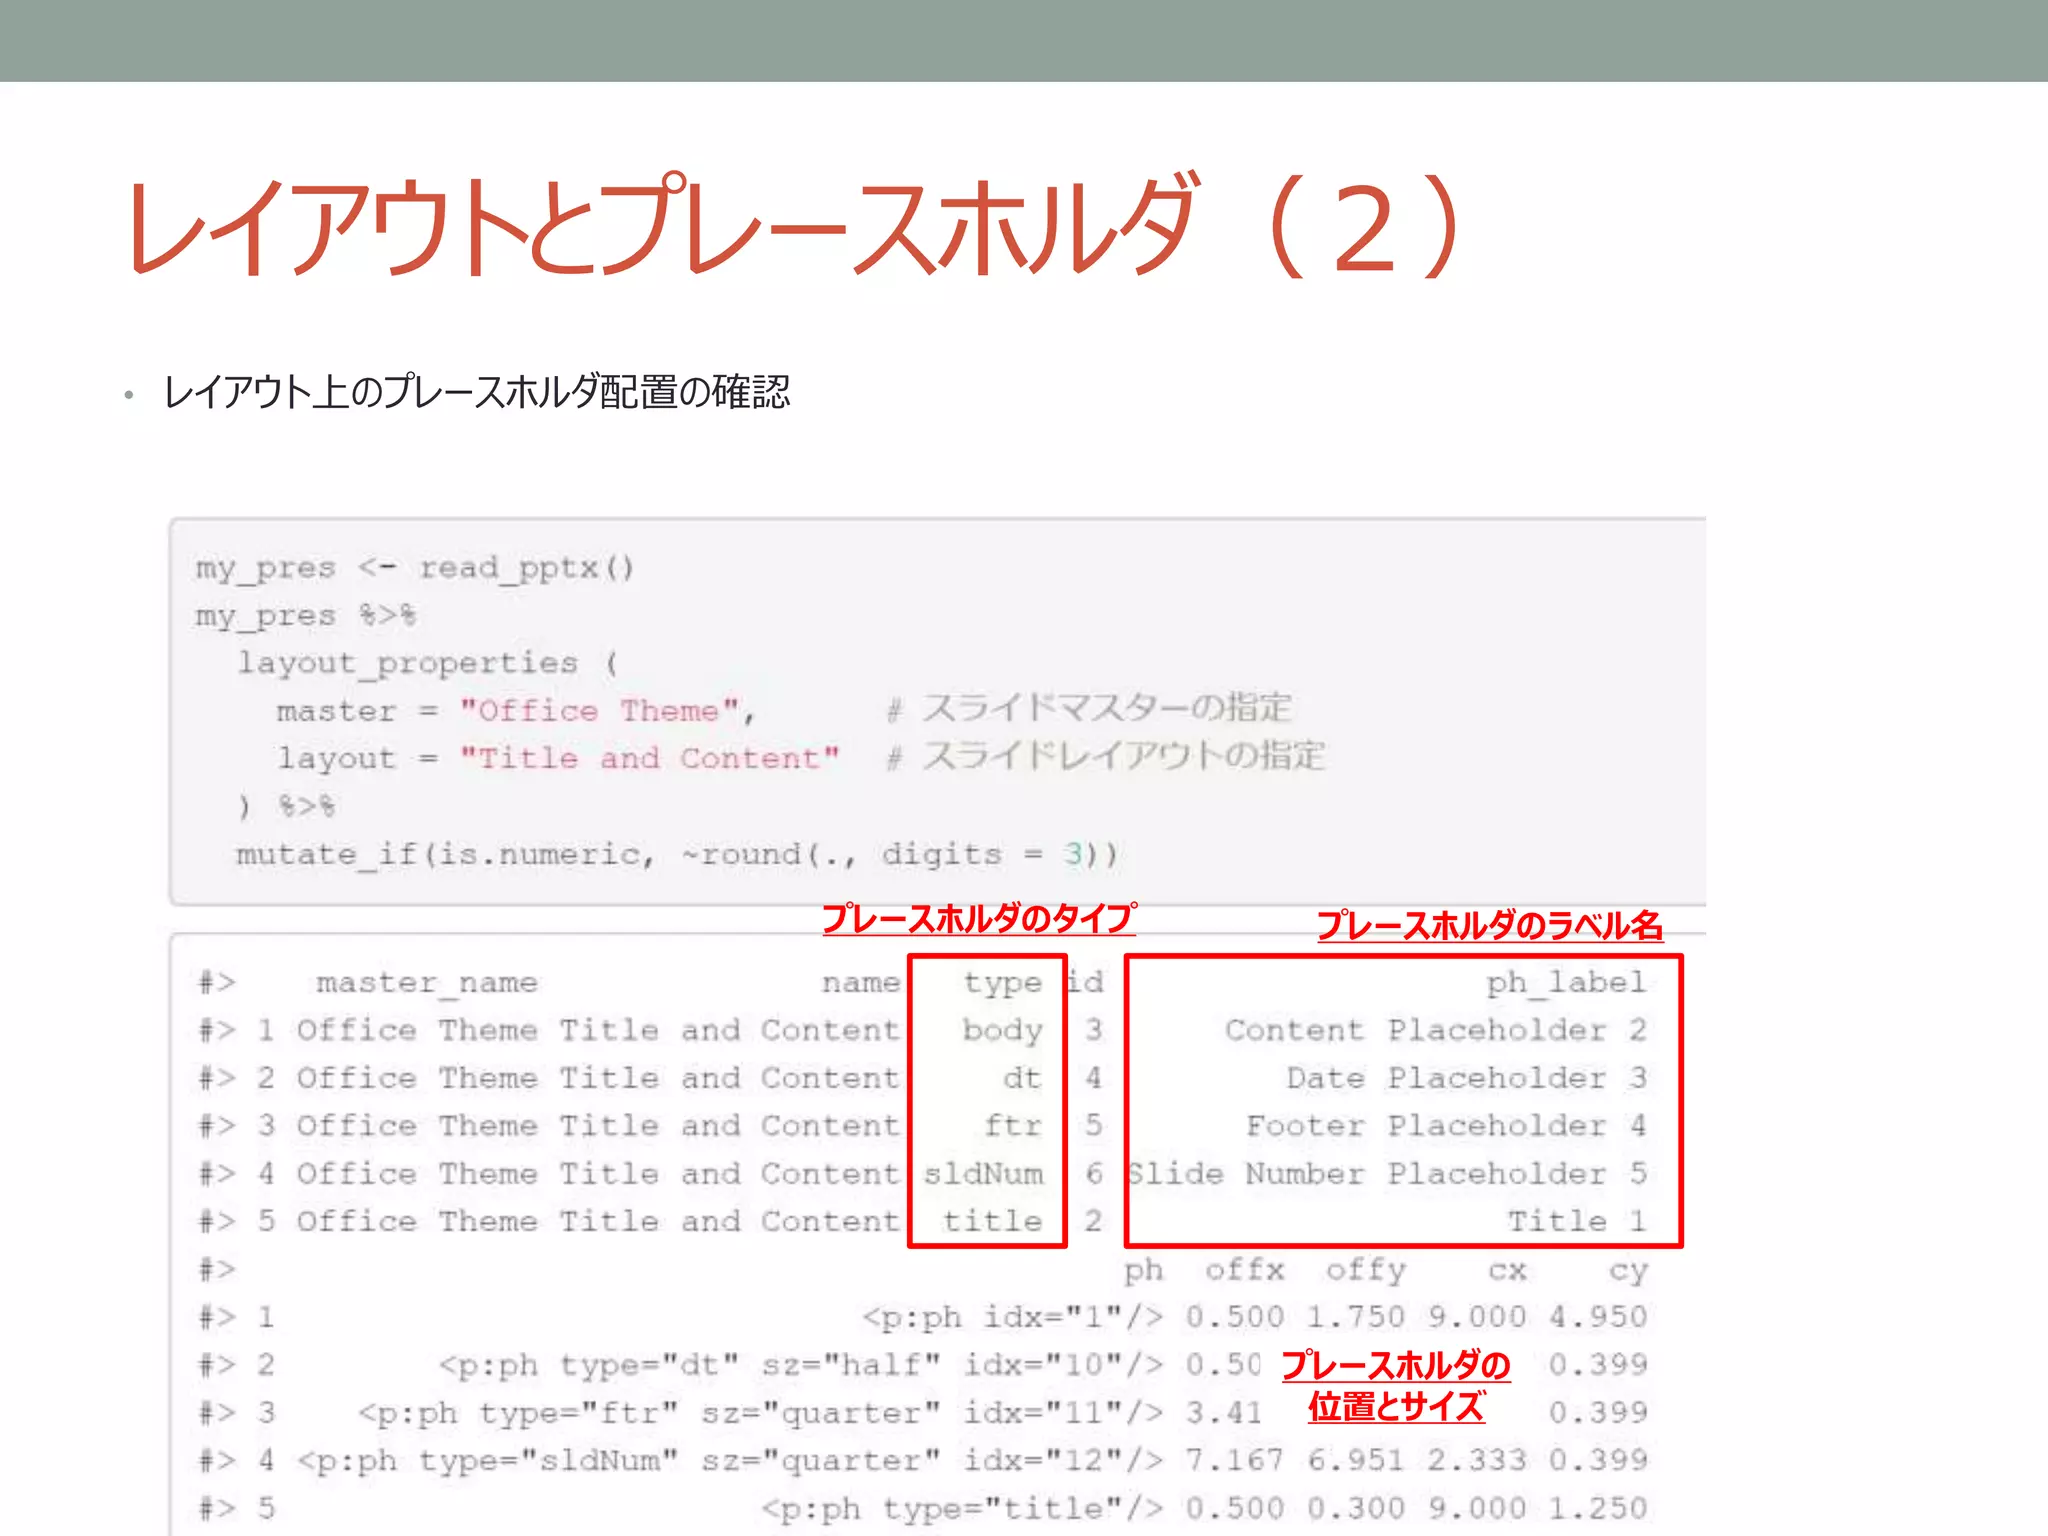
Task: Click the master_name column header
Action: [x=427, y=983]
